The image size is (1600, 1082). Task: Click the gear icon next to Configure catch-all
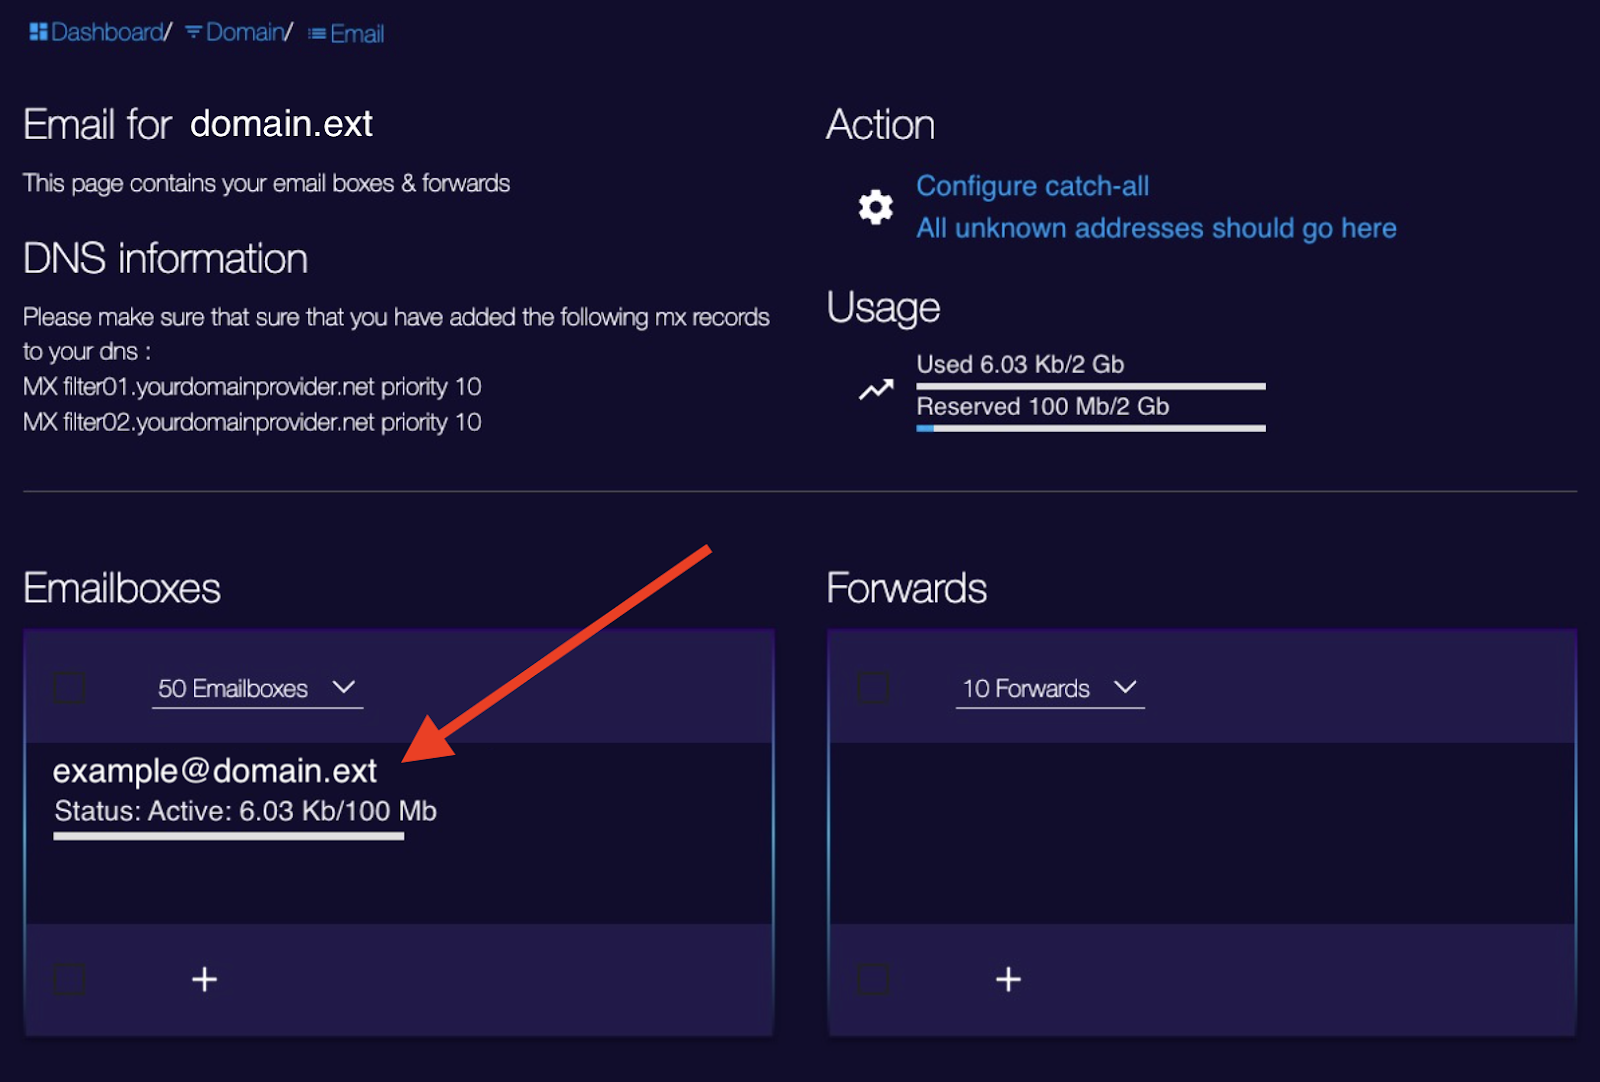pos(875,207)
